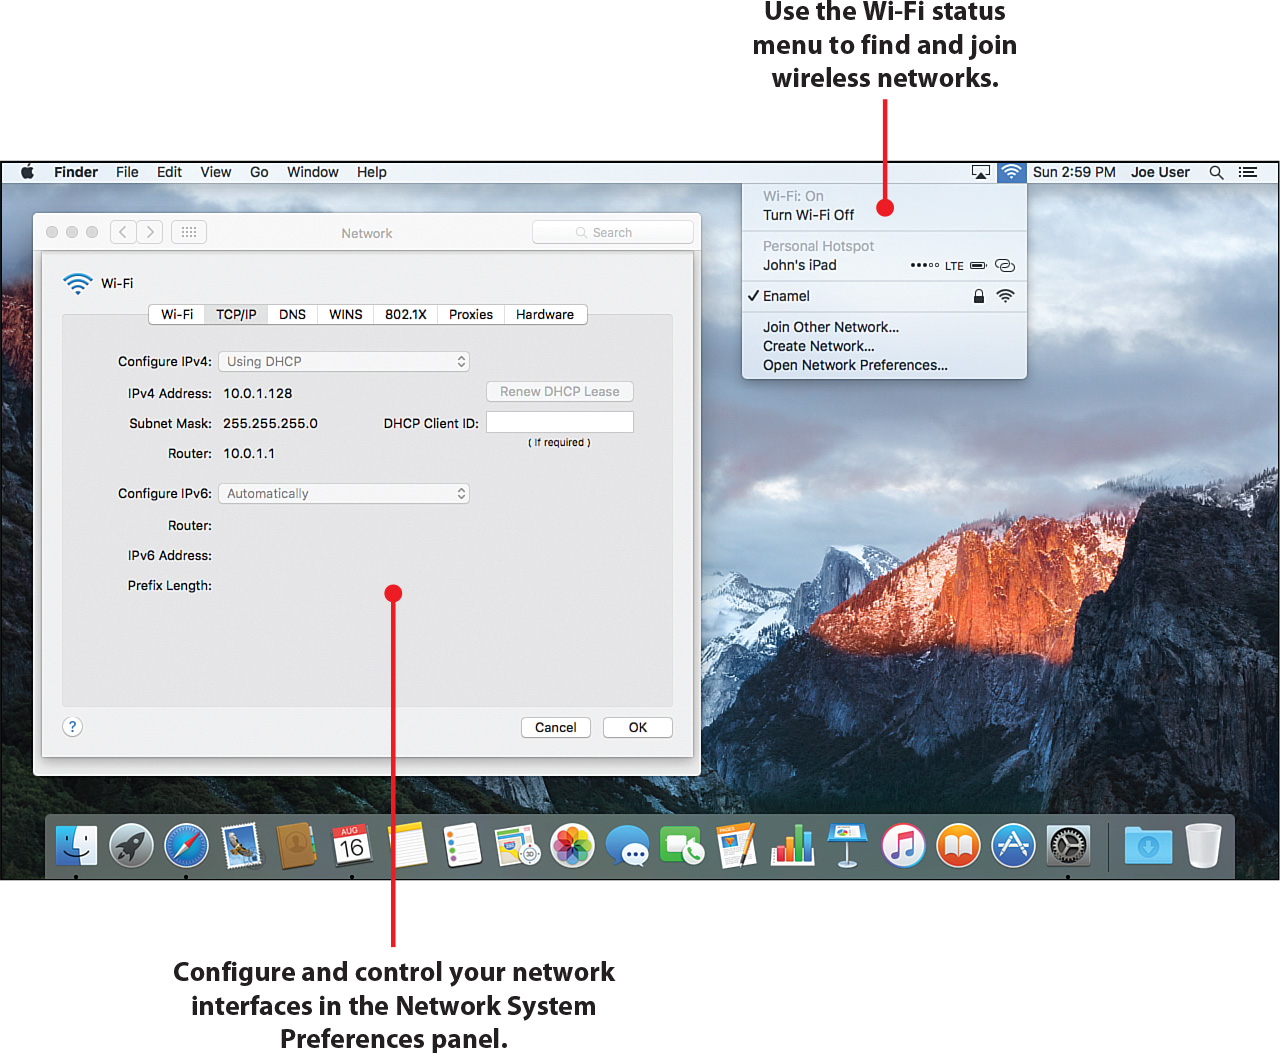Open the Apple menu
Image resolution: width=1280 pixels, height=1053 pixels.
pyautogui.click(x=28, y=172)
